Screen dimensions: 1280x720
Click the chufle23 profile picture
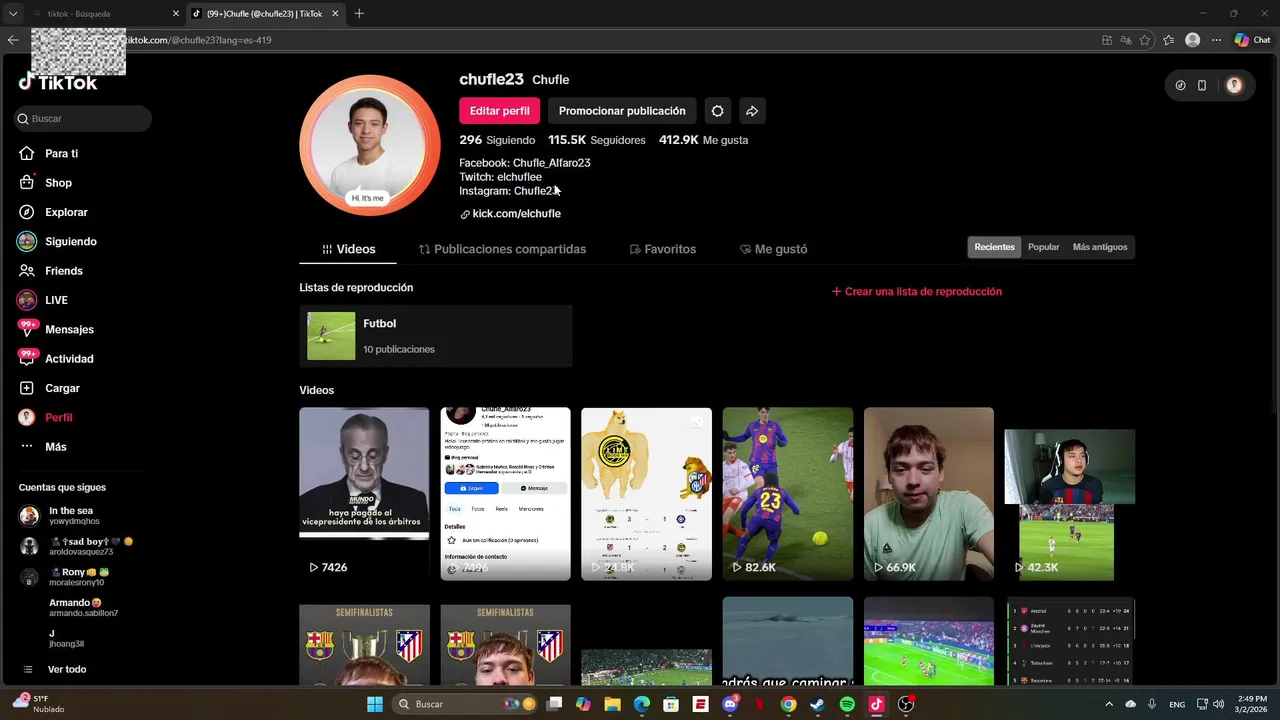pos(370,145)
